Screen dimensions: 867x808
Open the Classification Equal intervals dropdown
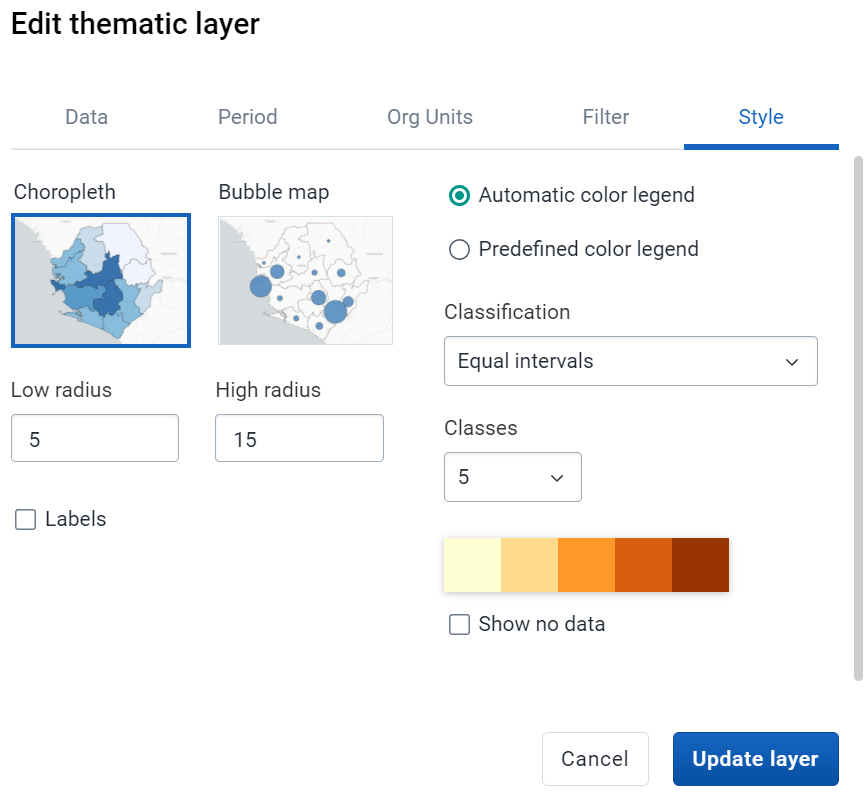[631, 361]
